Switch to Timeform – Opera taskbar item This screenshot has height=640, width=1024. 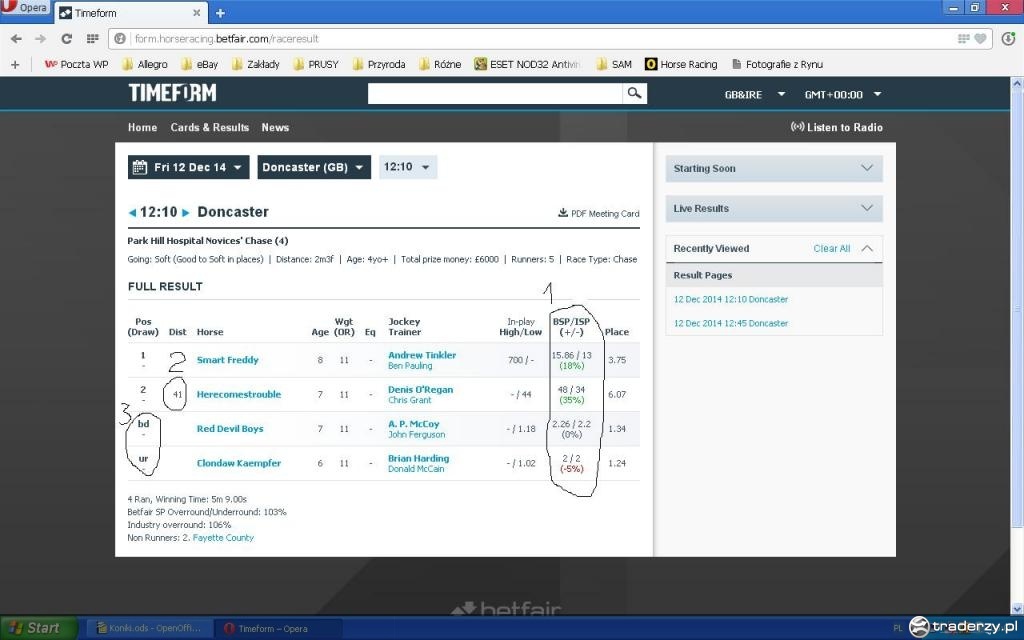point(278,629)
